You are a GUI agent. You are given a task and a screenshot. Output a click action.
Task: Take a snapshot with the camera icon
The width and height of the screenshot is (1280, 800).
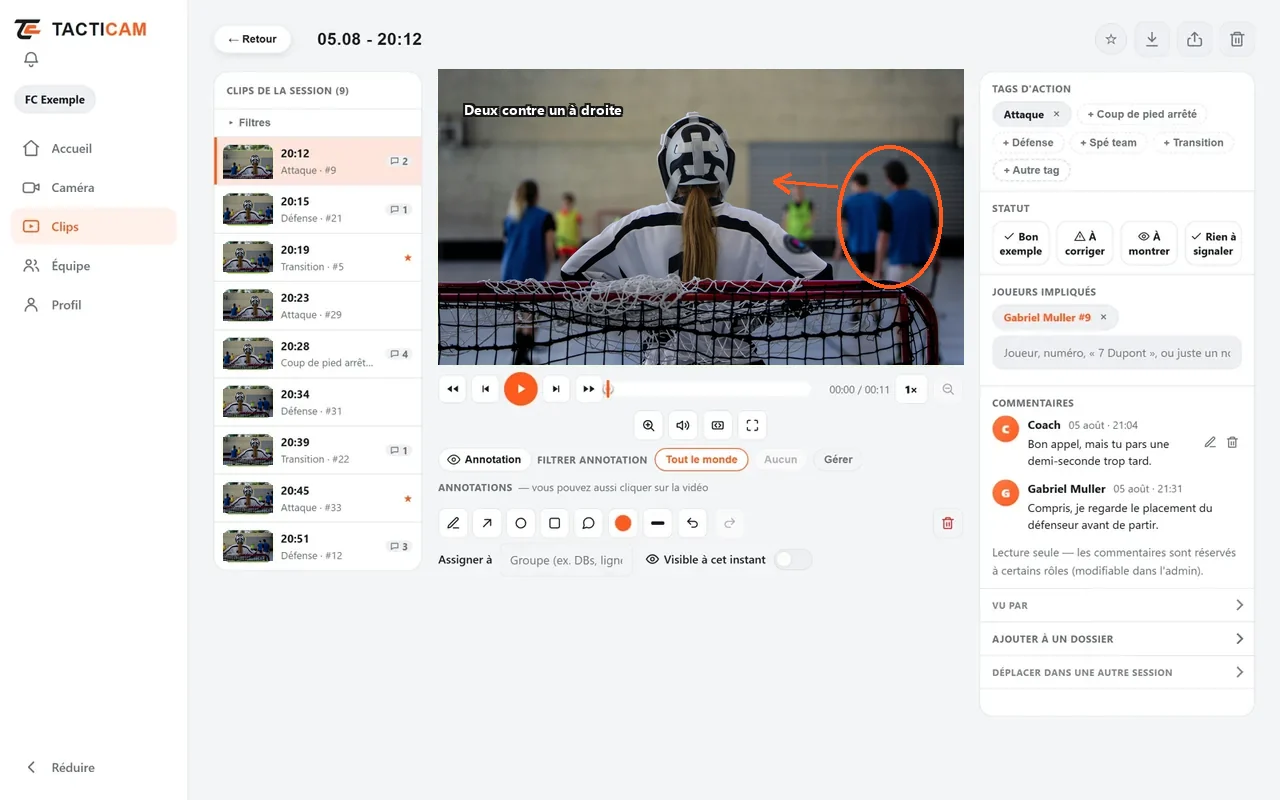click(x=718, y=425)
